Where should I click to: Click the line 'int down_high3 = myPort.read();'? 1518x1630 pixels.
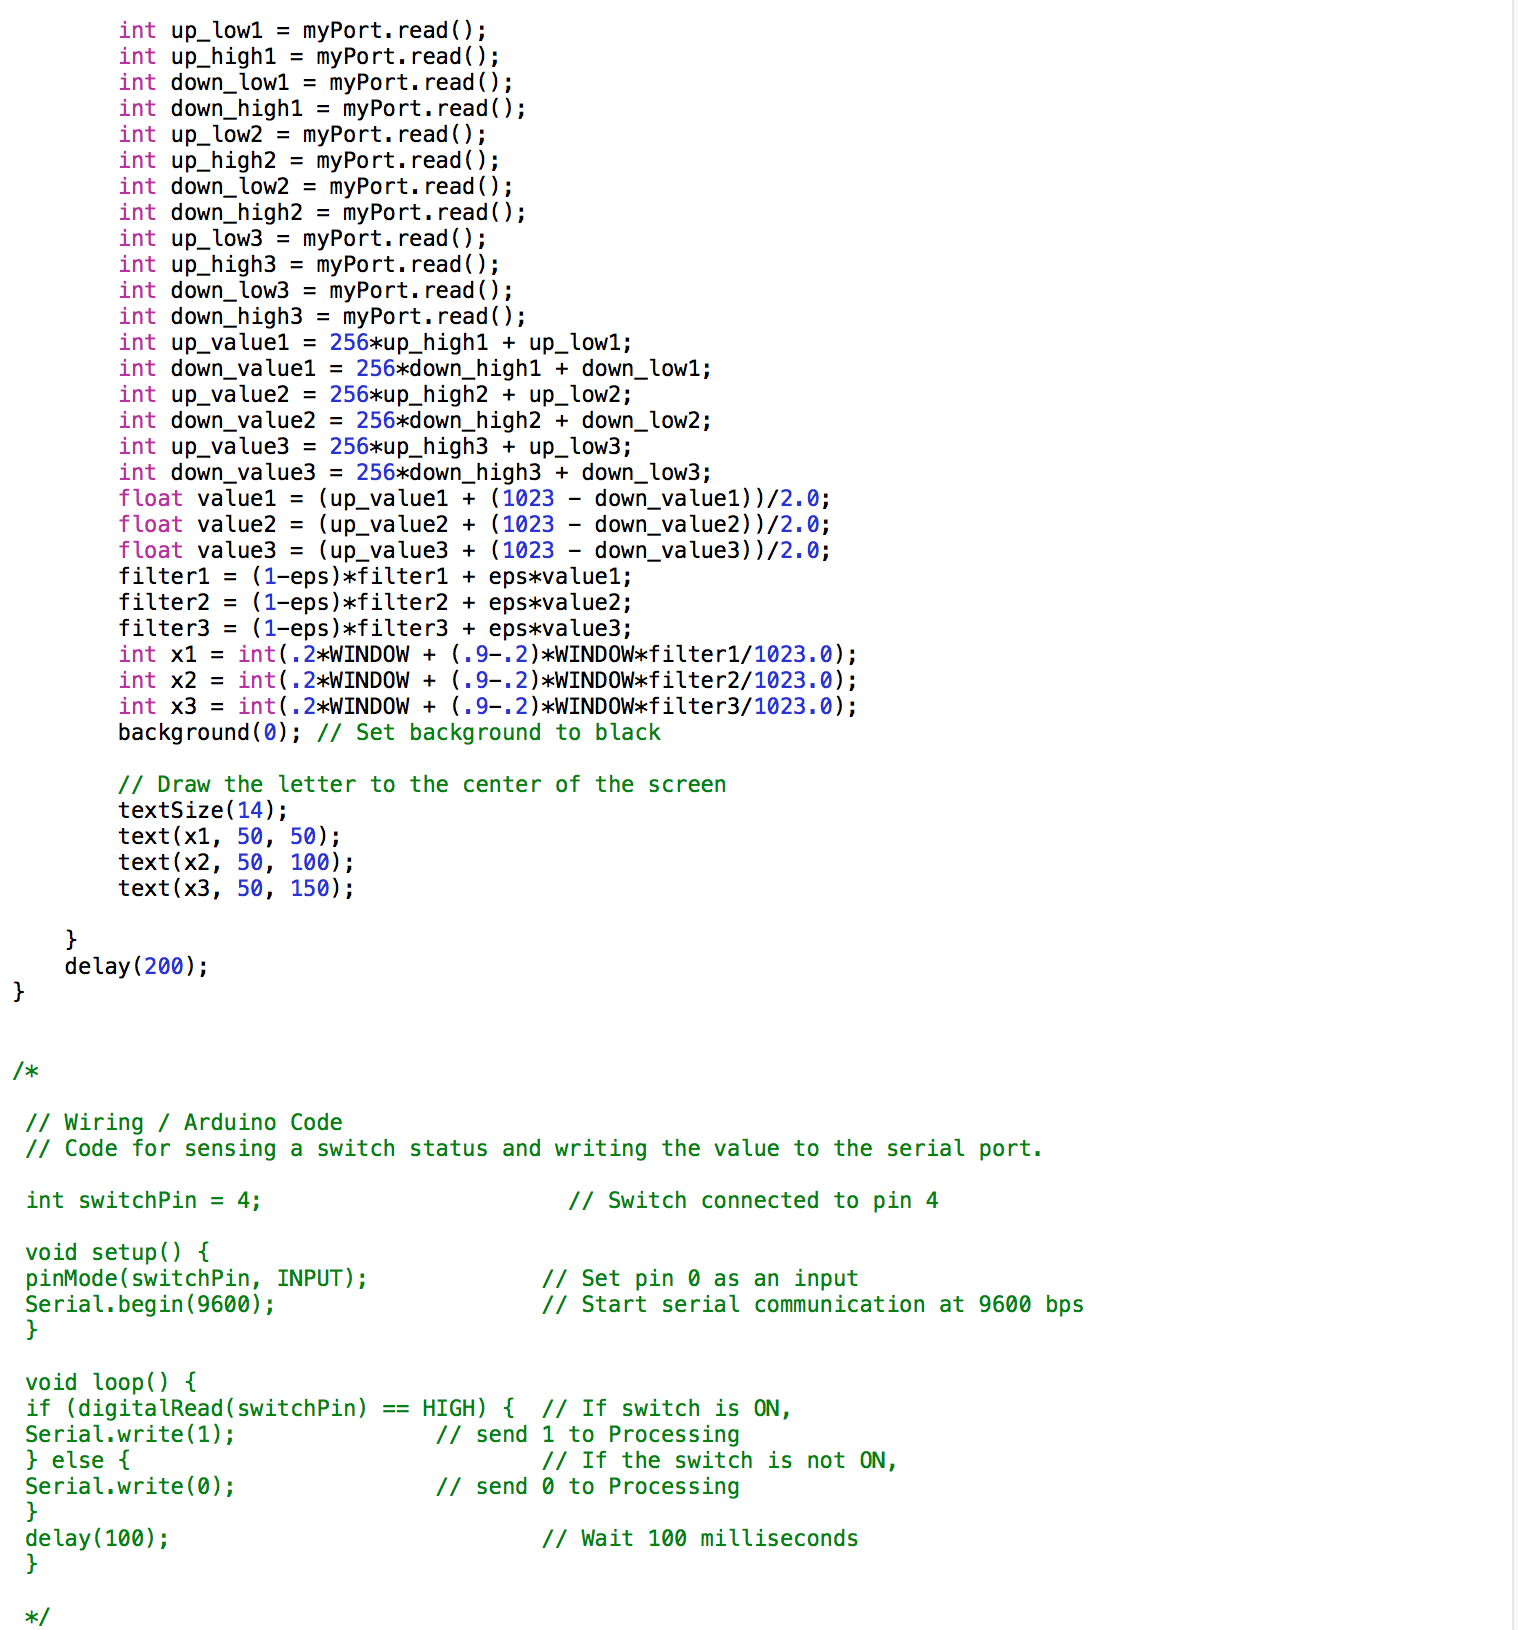click(x=322, y=317)
